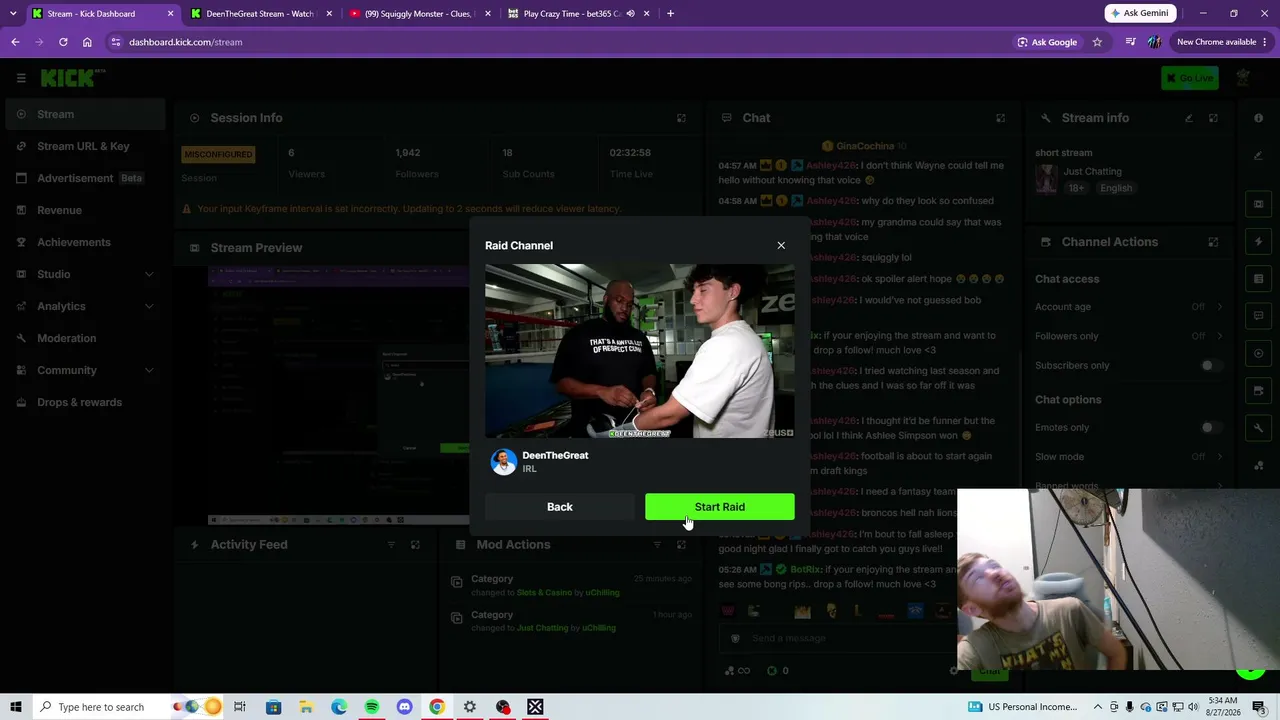Click the info icon in right rail
This screenshot has height=720, width=1280.
(x=1258, y=118)
